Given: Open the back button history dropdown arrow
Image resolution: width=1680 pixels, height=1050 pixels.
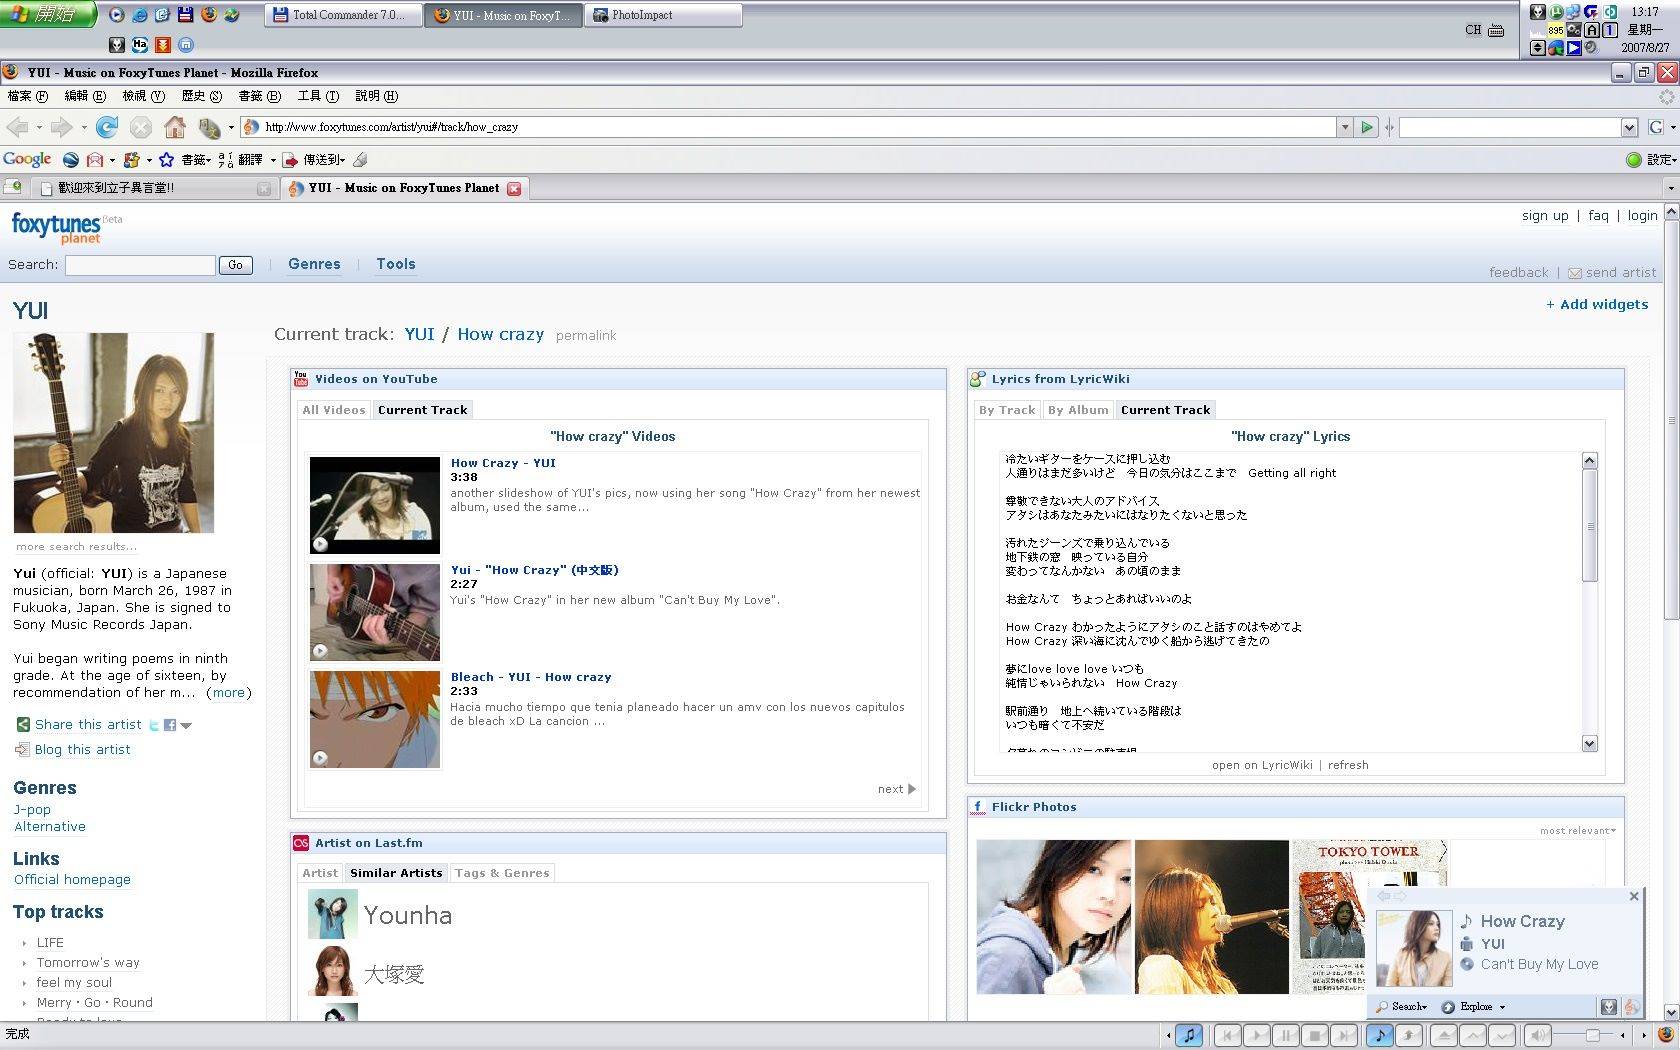Looking at the screenshot, I should [39, 127].
